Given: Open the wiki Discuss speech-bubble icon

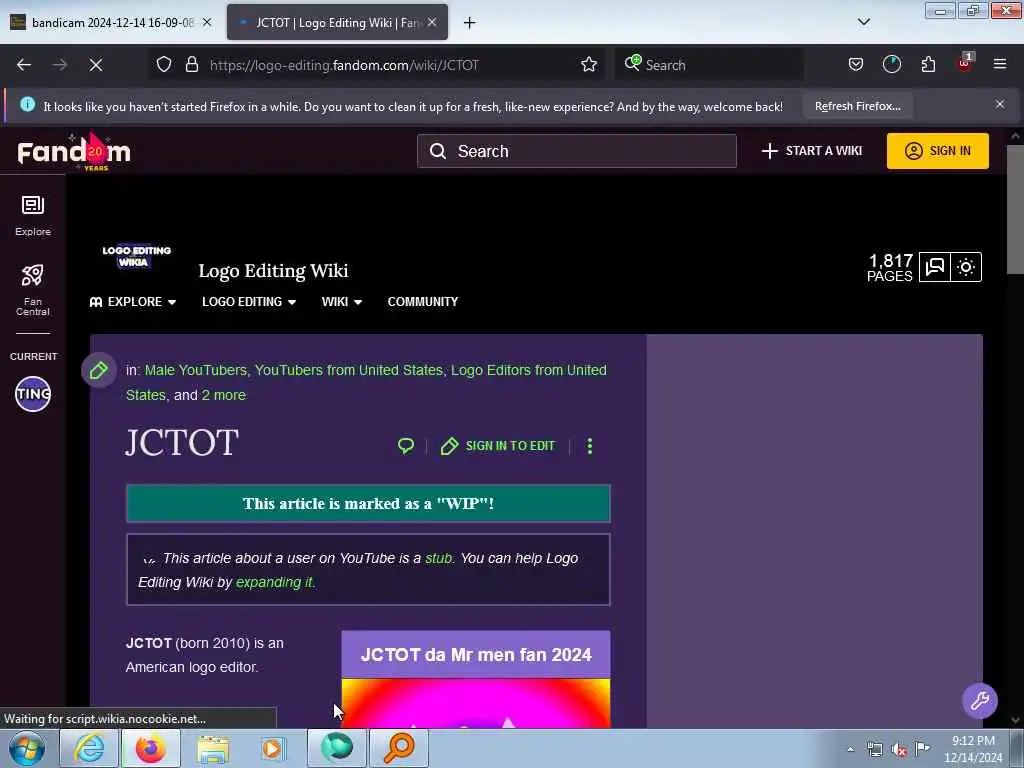Looking at the screenshot, I should pos(935,267).
